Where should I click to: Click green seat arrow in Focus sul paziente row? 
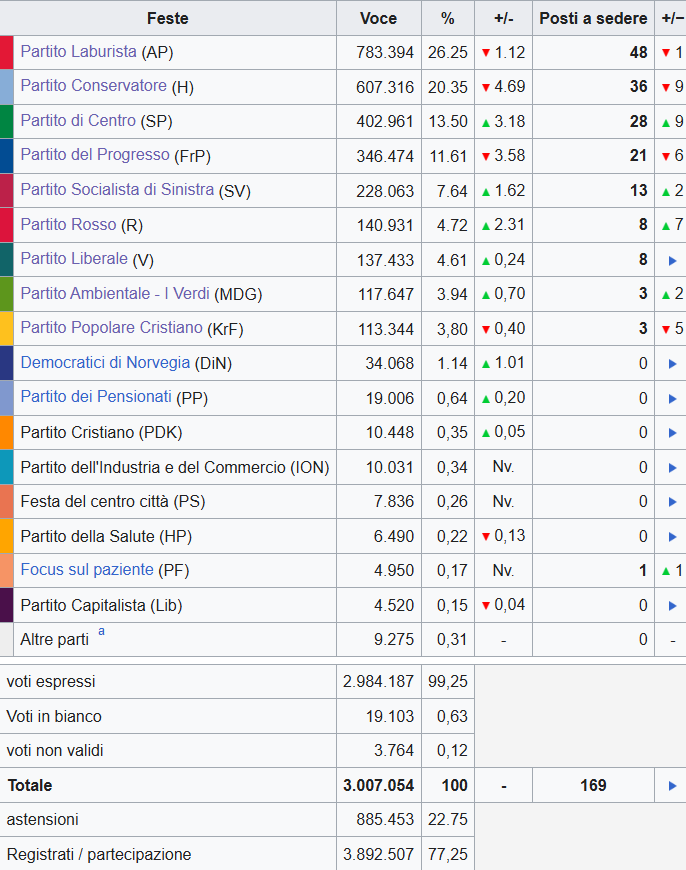(x=666, y=570)
